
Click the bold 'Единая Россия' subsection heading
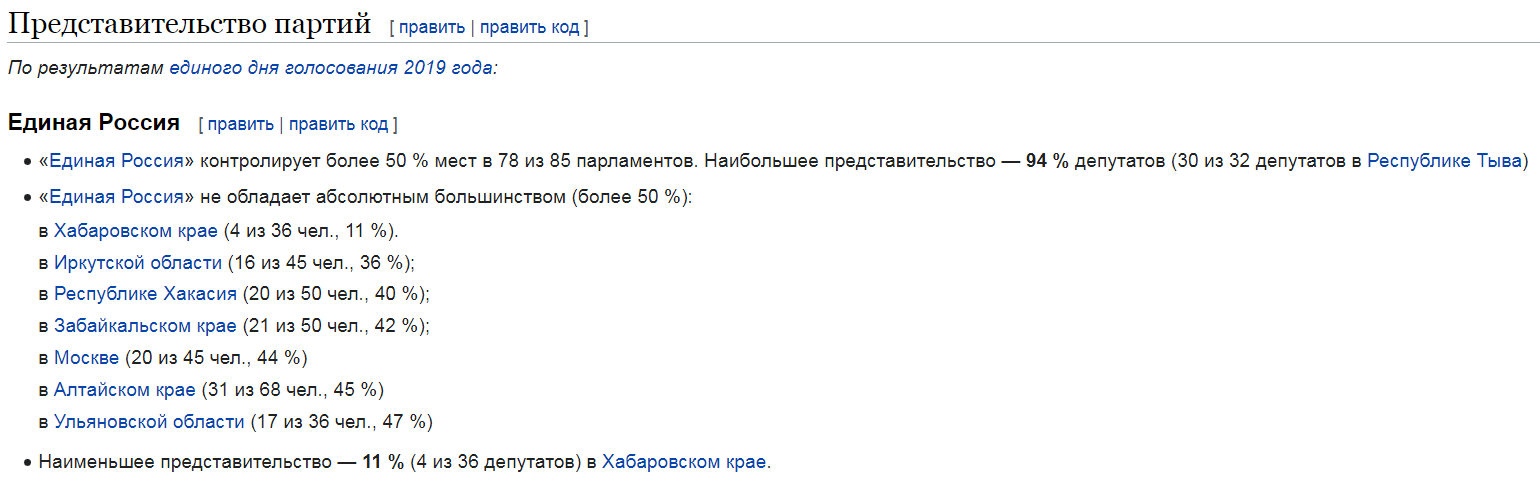coord(94,123)
